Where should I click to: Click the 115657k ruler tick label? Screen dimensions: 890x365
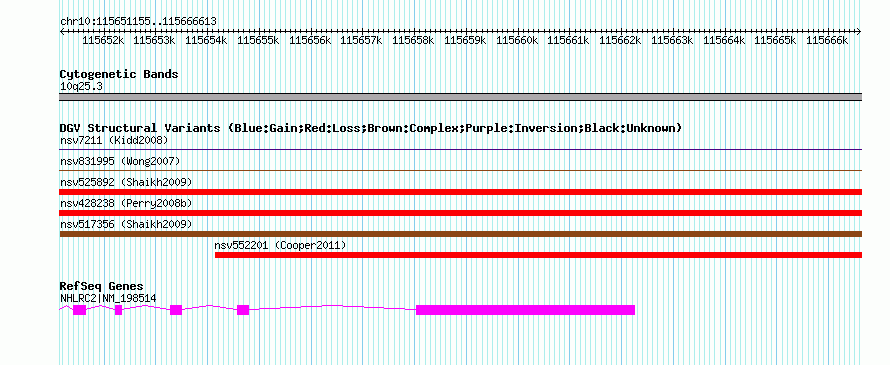(x=361, y=40)
